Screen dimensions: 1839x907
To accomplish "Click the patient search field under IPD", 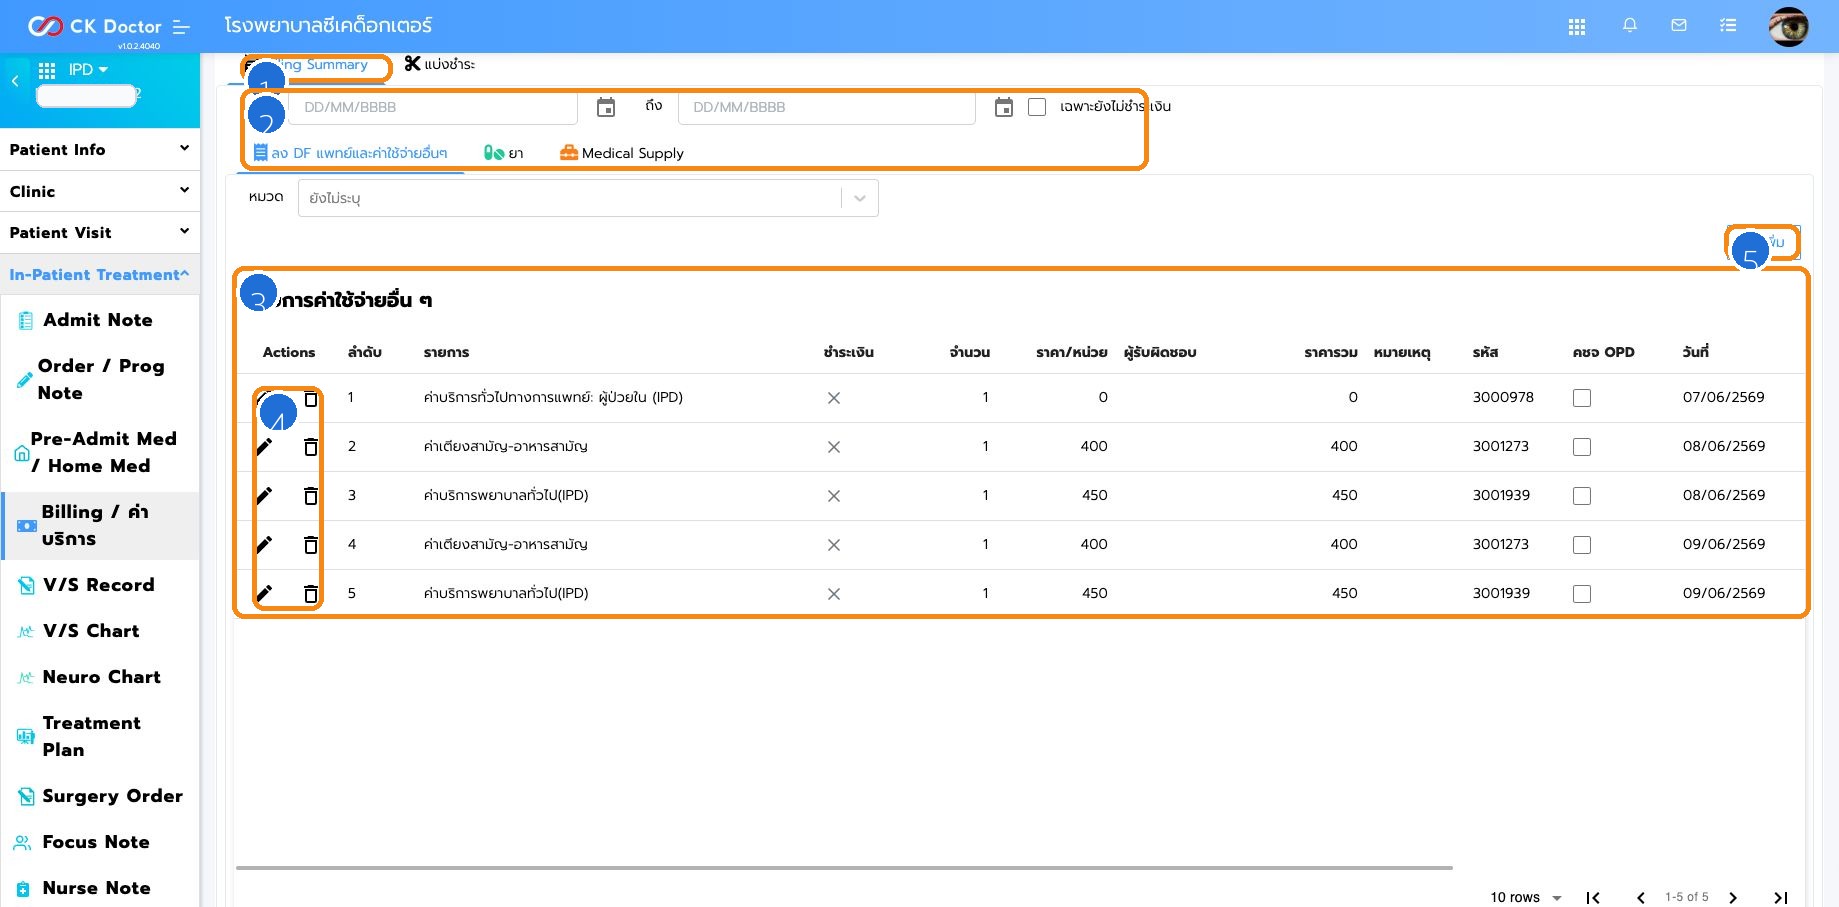I will (x=86, y=96).
